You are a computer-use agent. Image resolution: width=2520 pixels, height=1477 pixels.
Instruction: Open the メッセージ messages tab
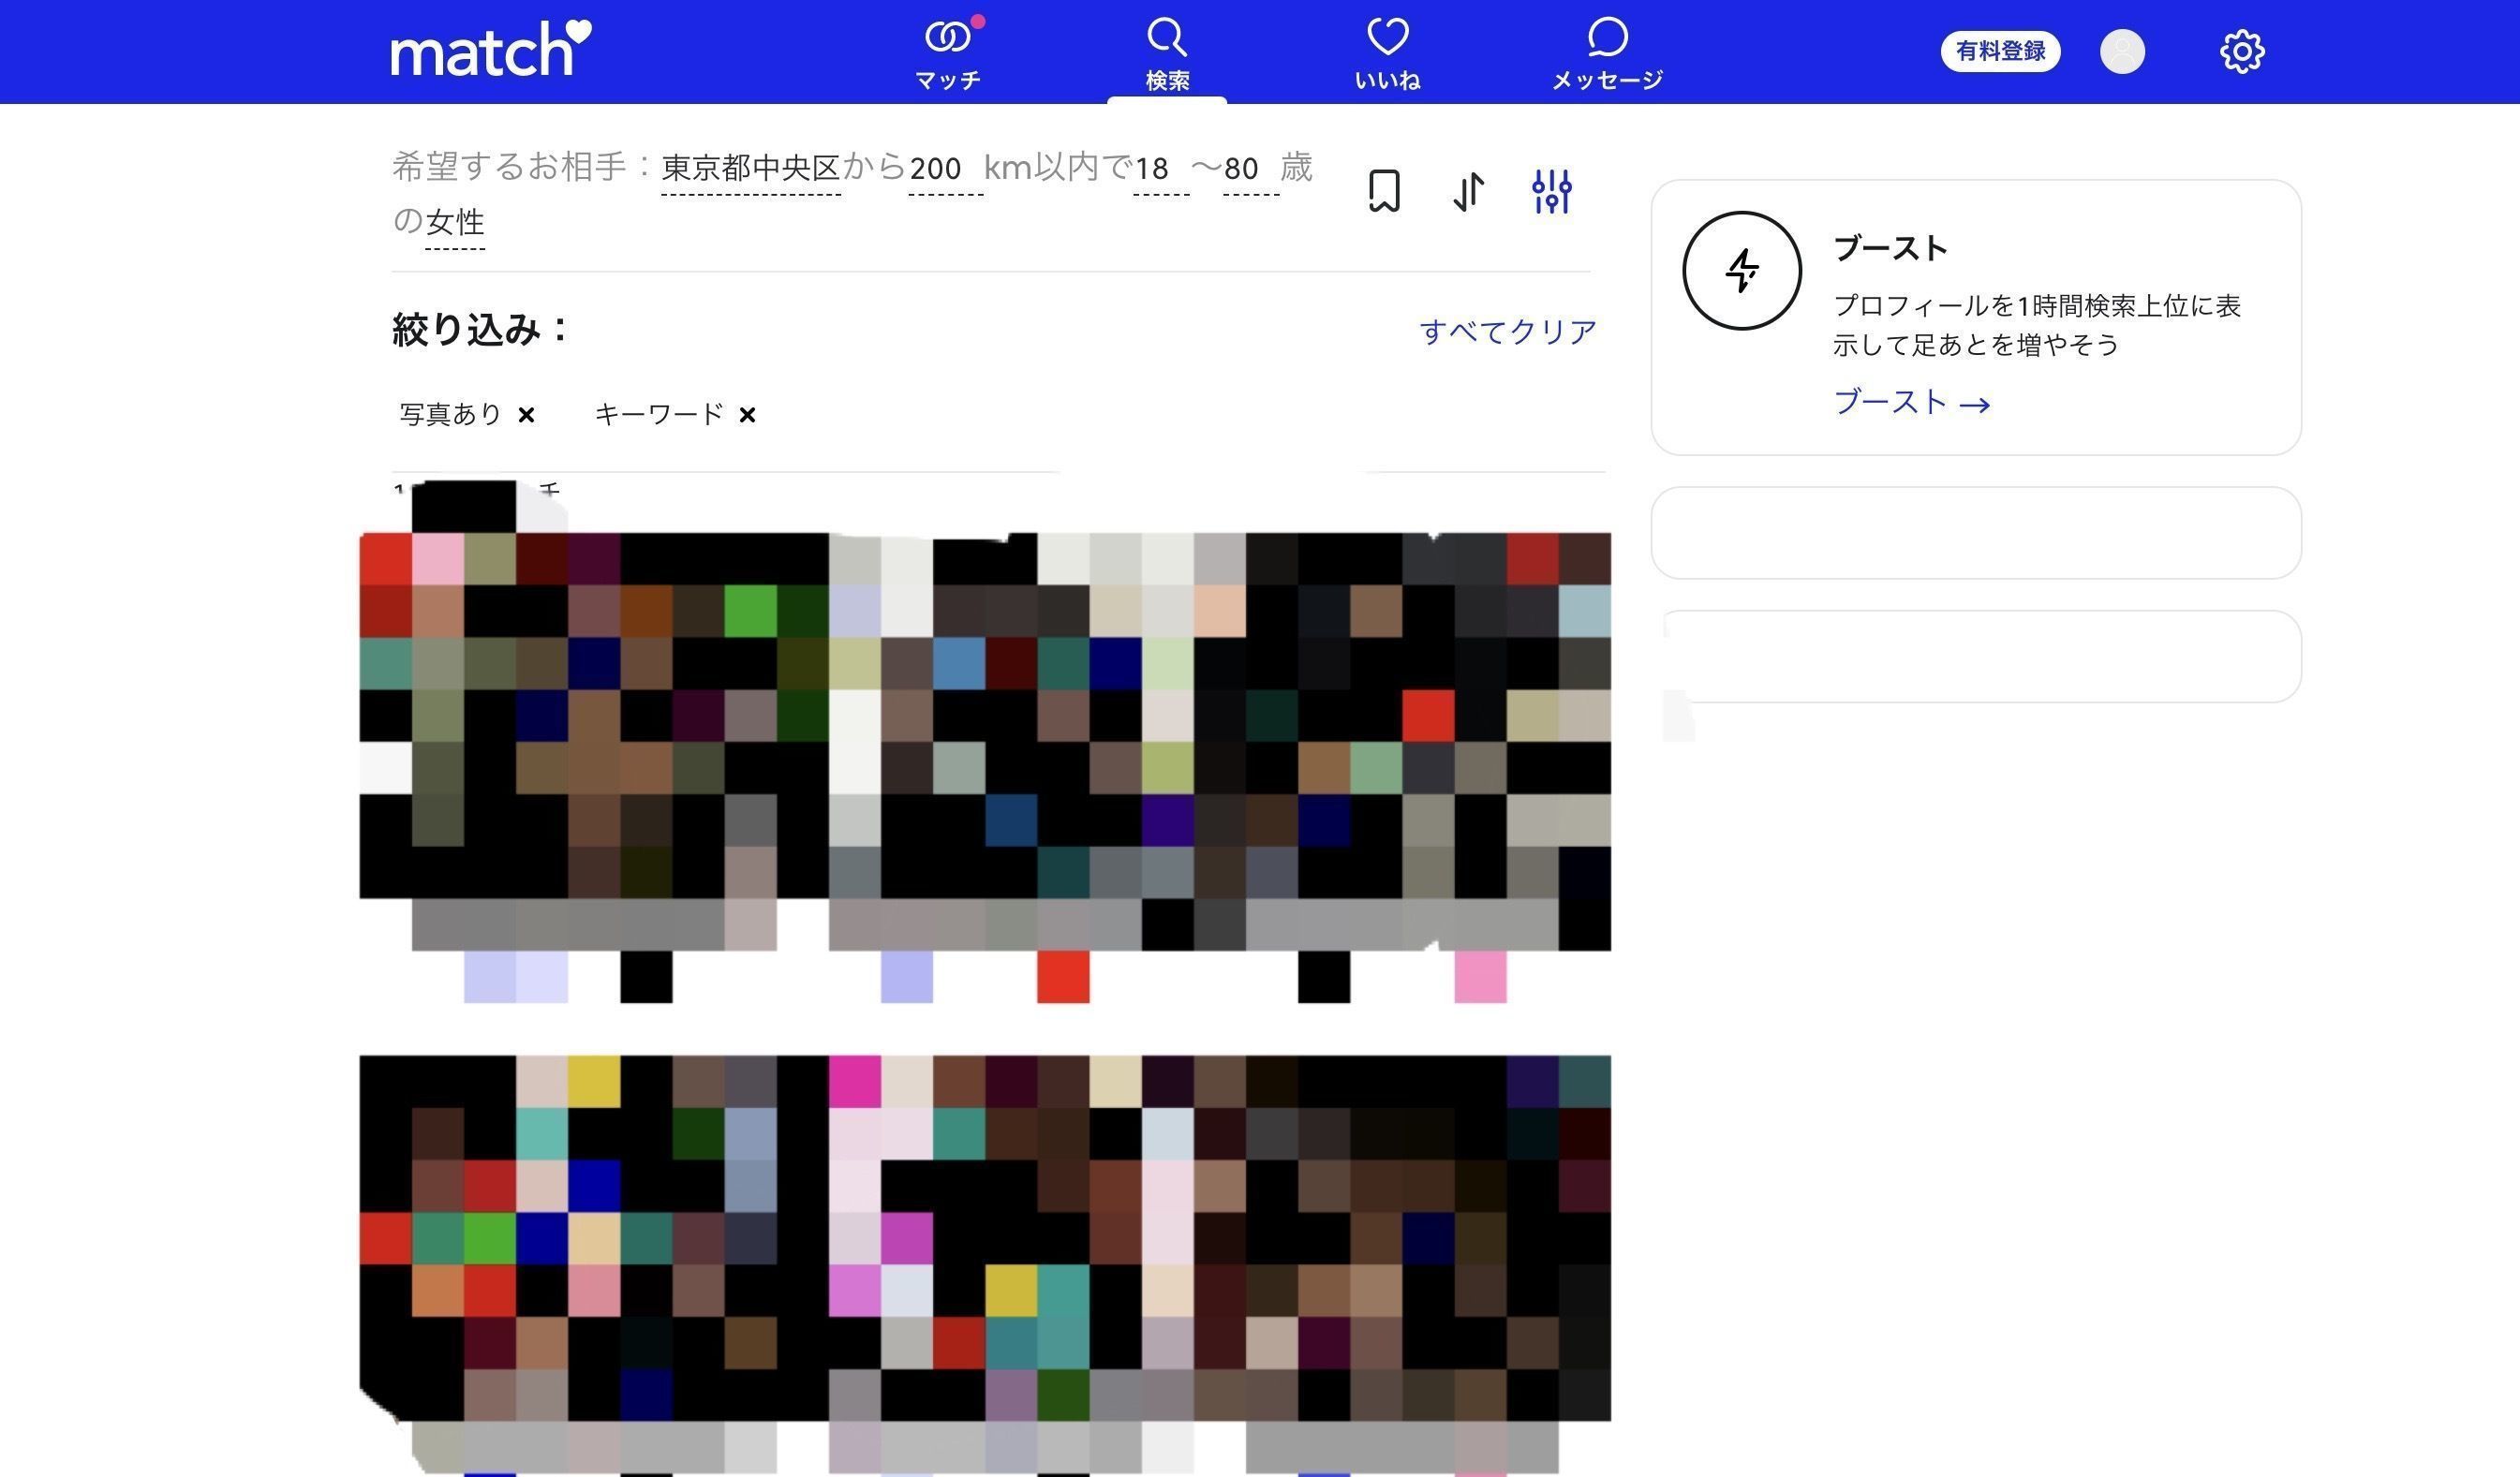pos(1607,54)
